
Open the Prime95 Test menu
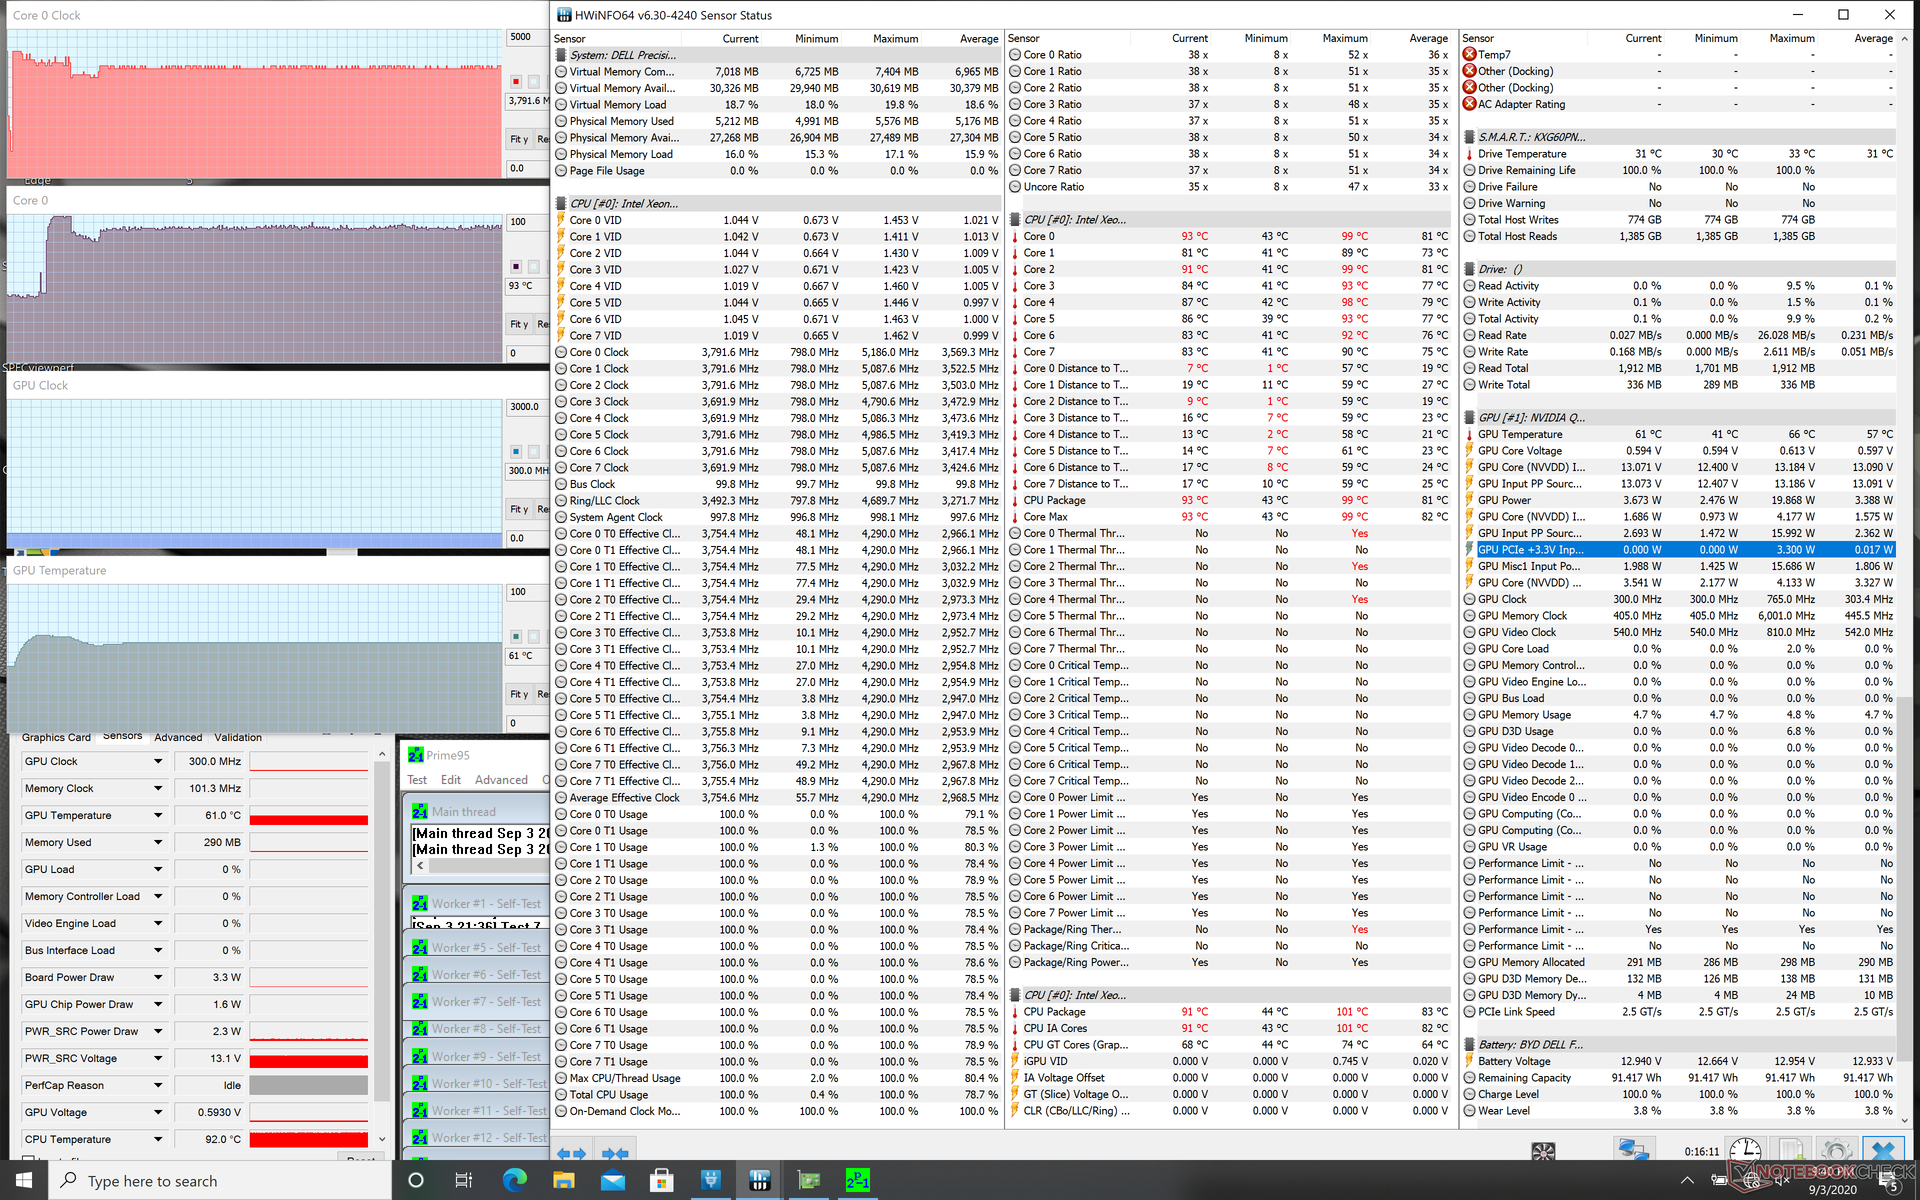[x=417, y=780]
